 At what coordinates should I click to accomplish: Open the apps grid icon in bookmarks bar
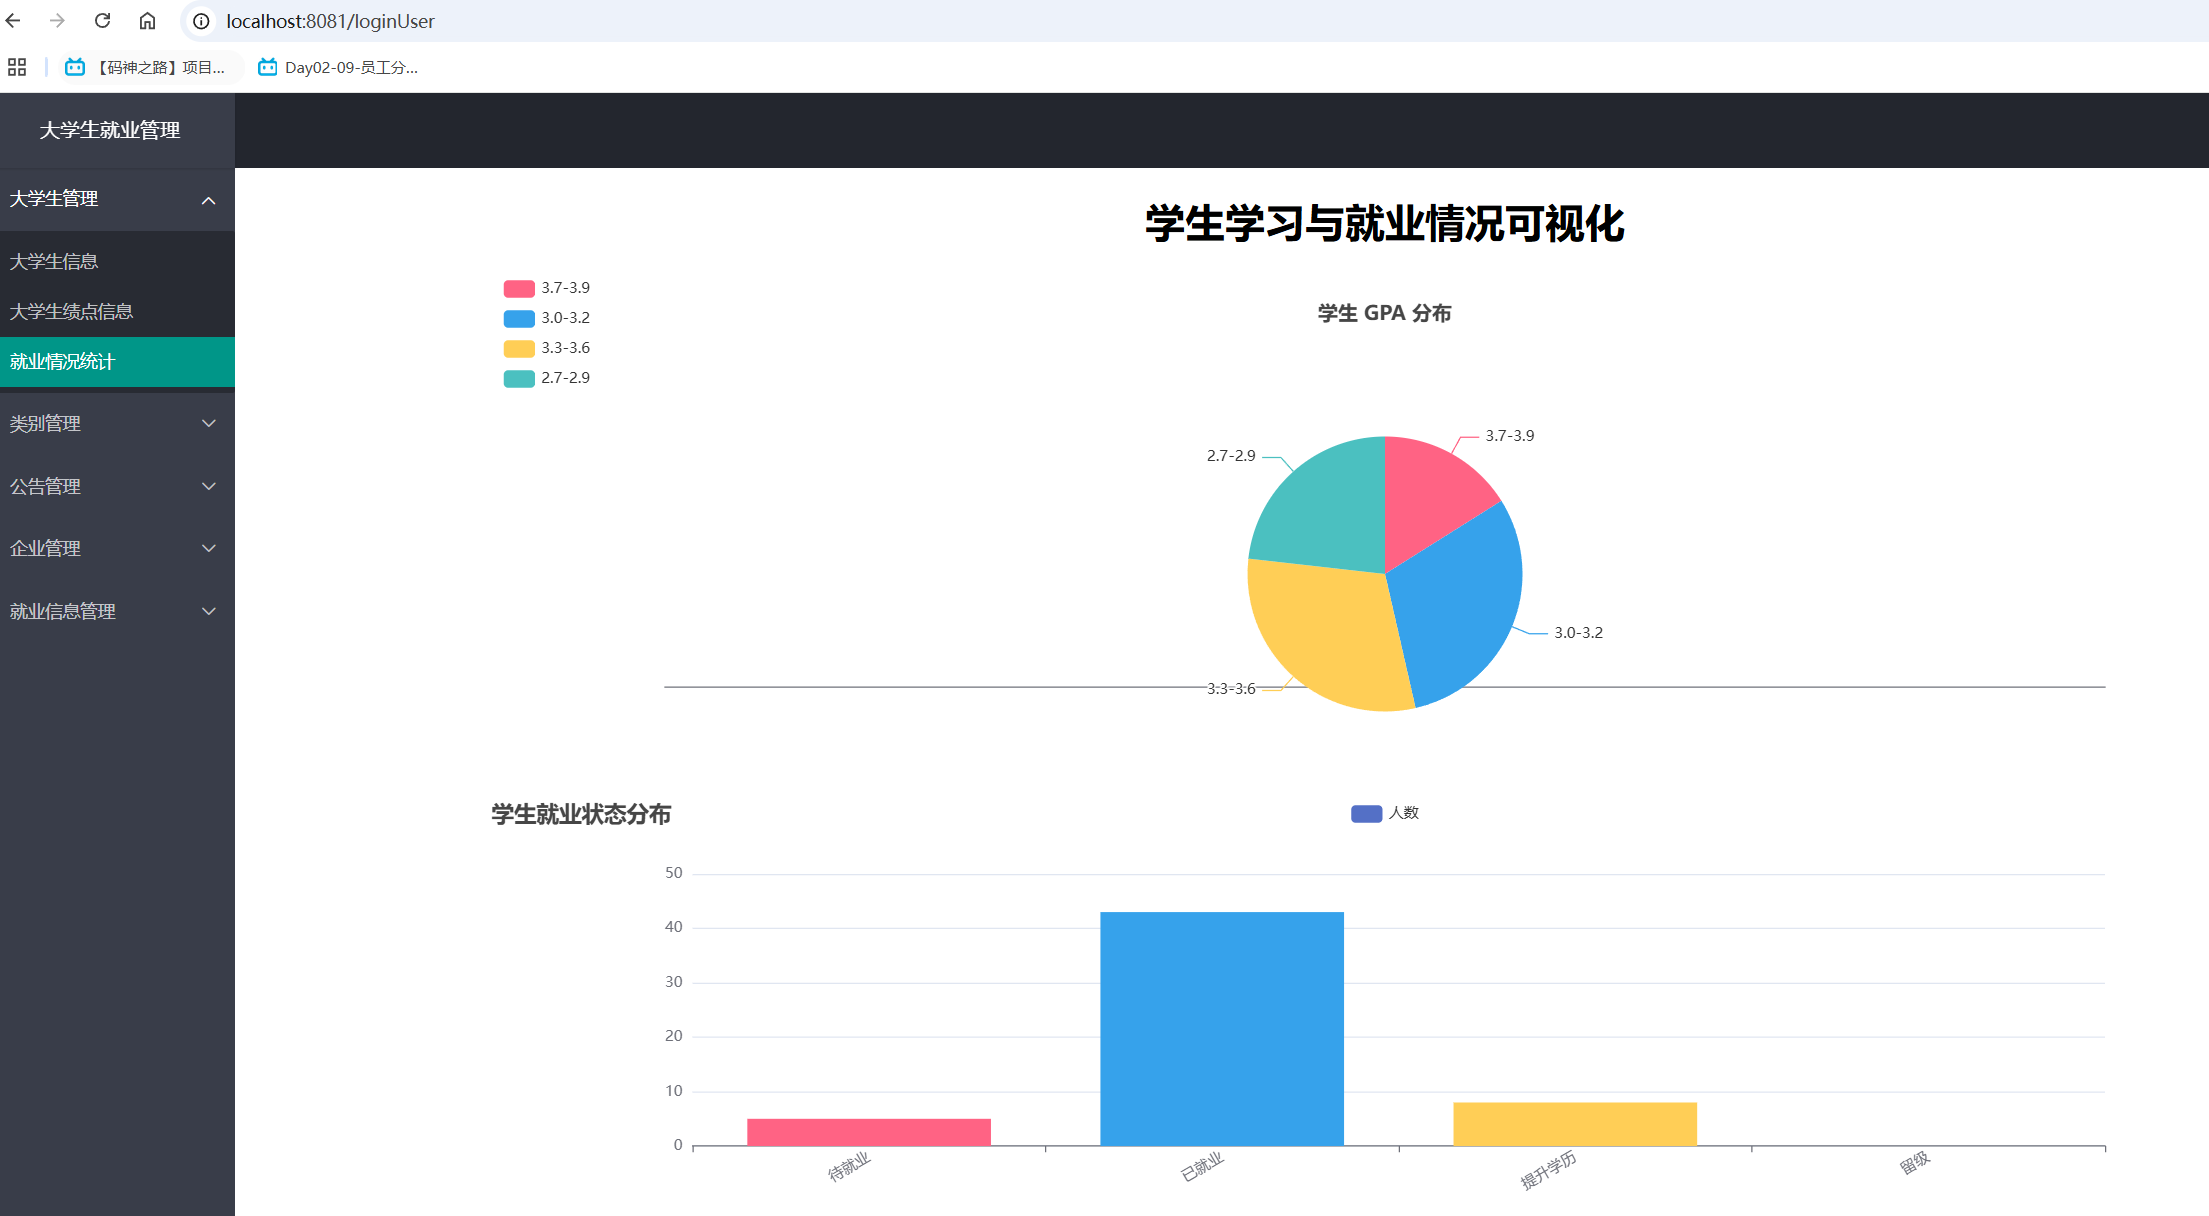point(17,67)
